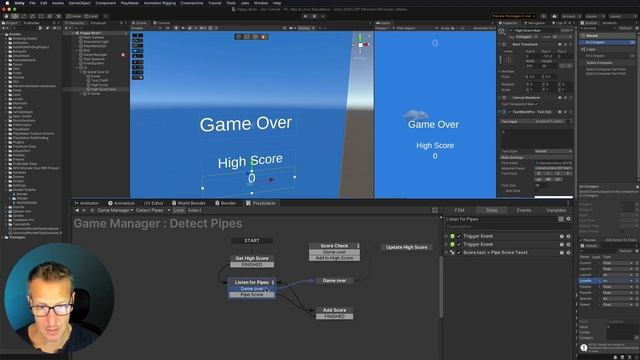Open the Game Manager FSM object dropdown
This screenshot has width=640, height=360.
(115, 210)
